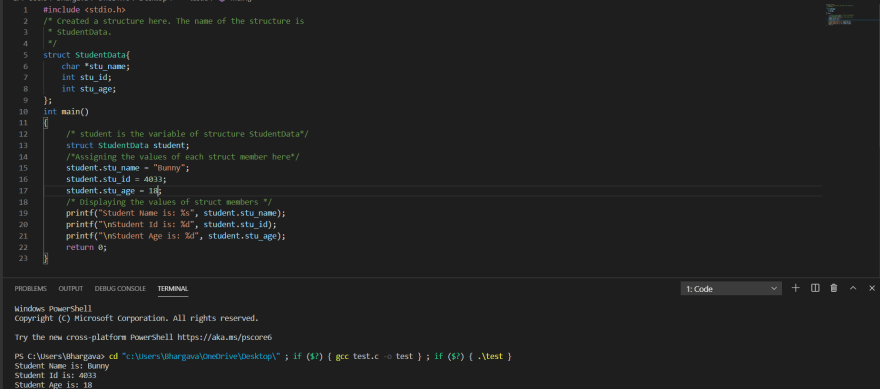Click line number 17 in the gutter
880x389 pixels.
(x=24, y=191)
